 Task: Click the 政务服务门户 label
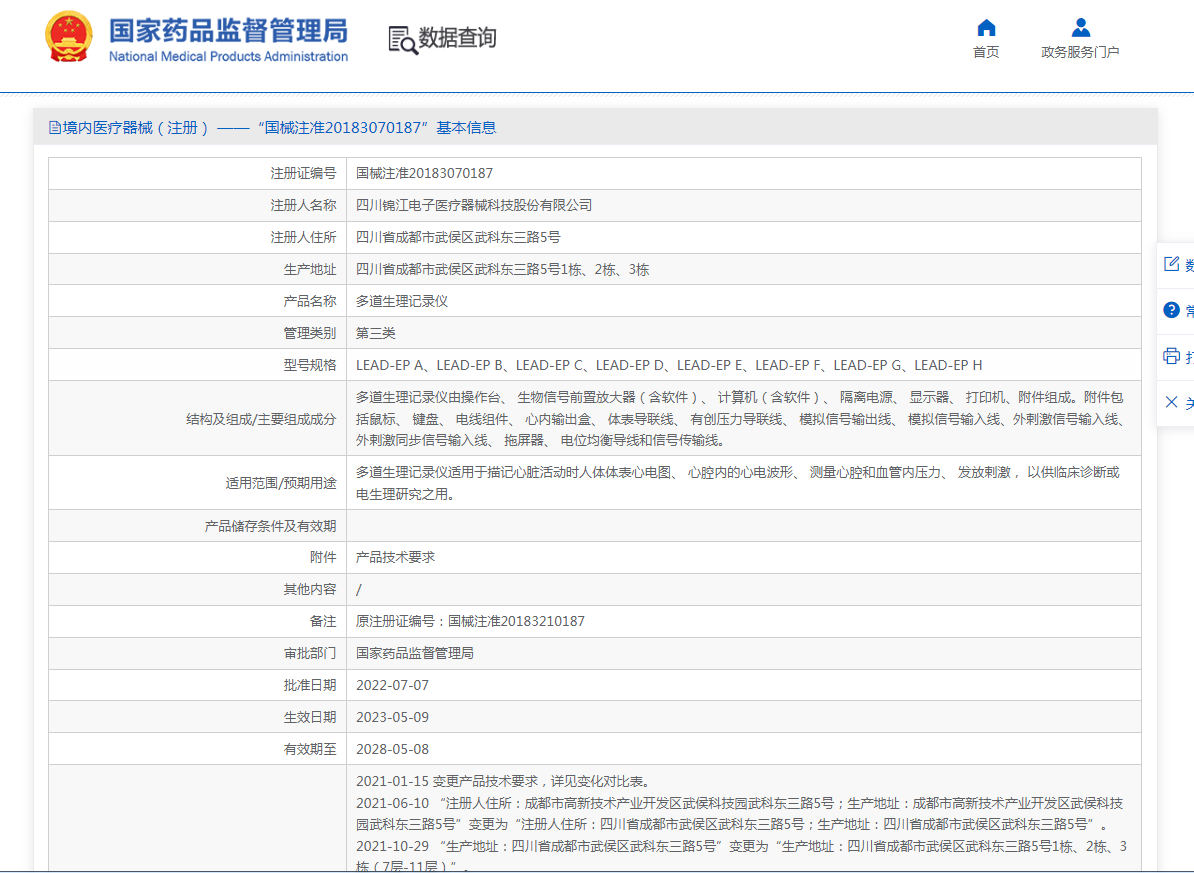pos(1081,52)
